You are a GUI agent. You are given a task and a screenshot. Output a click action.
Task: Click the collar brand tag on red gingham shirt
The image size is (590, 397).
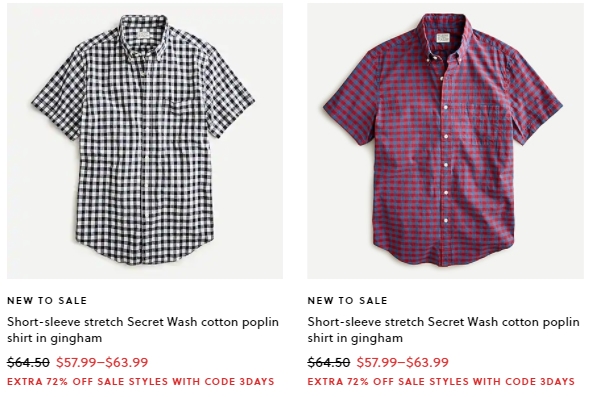click(x=443, y=38)
